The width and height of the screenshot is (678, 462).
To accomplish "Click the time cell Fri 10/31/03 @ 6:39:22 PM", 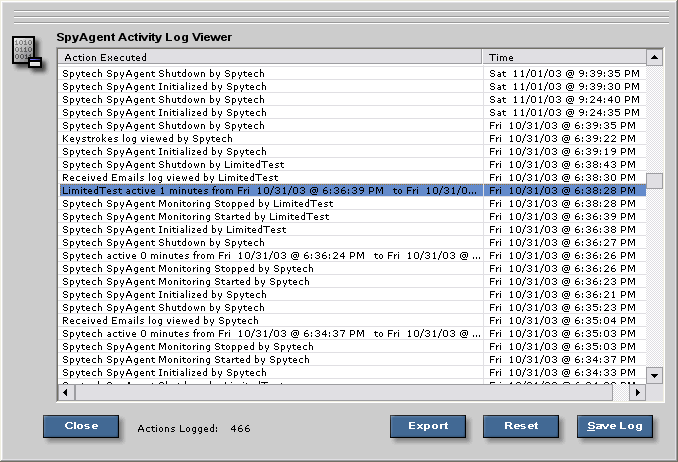I will pos(564,138).
